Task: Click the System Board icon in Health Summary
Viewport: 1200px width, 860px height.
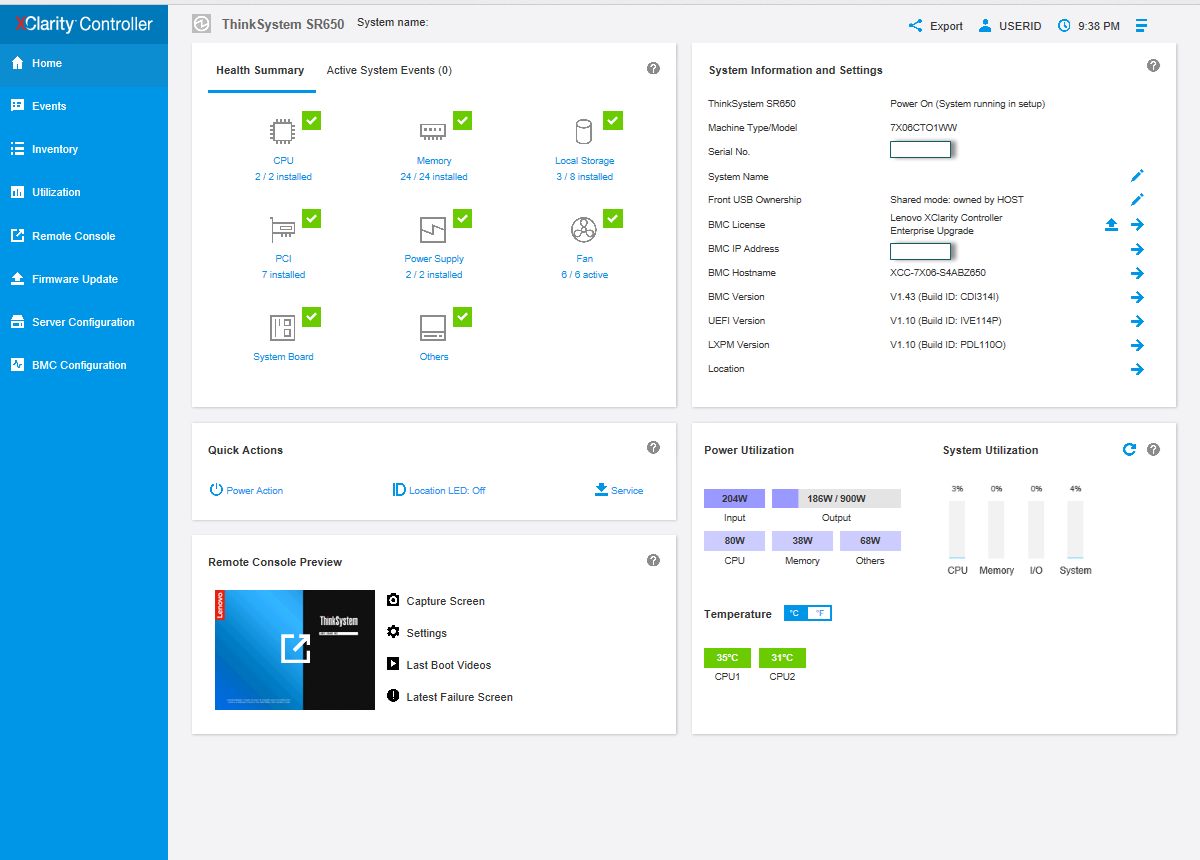Action: [x=283, y=328]
